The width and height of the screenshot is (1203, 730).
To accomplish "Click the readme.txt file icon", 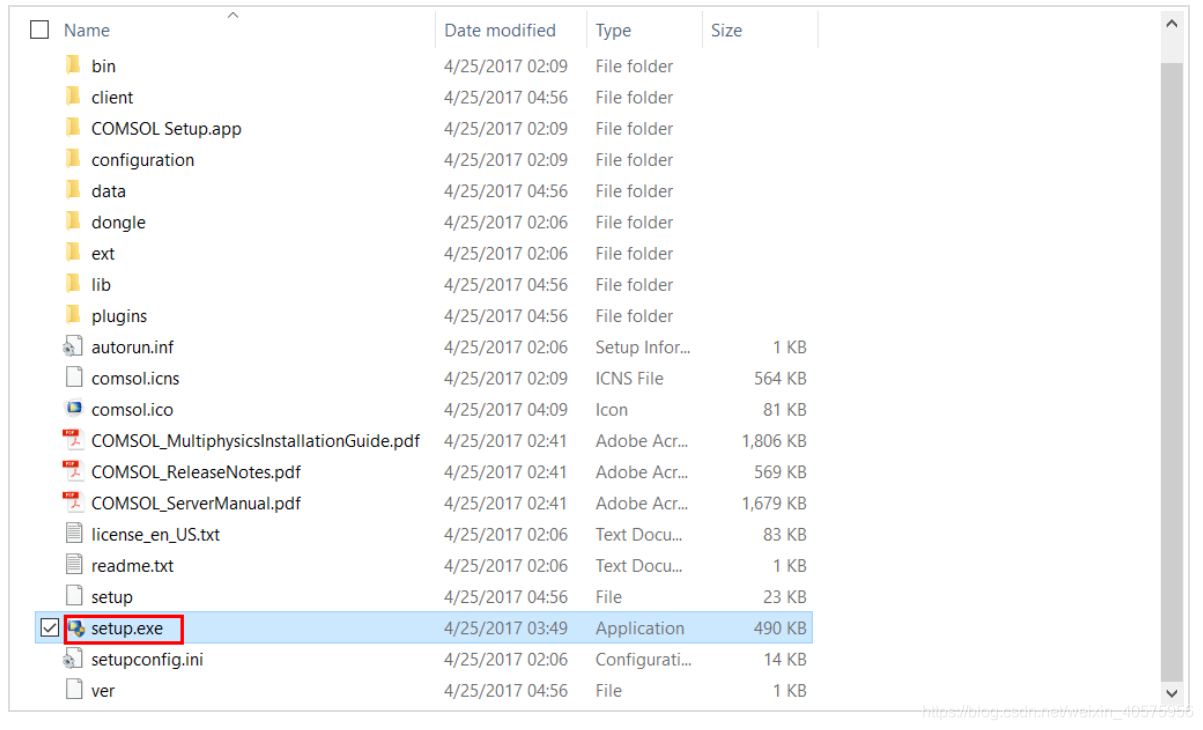I will [x=73, y=565].
